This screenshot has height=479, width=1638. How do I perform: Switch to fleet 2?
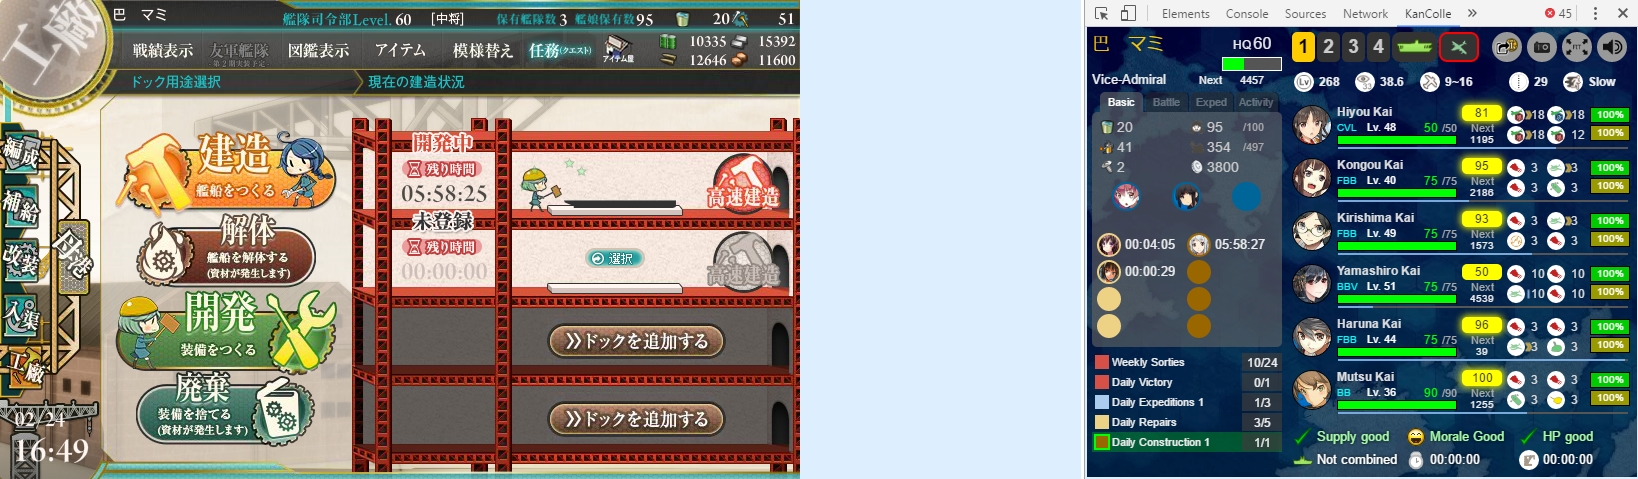click(x=1328, y=46)
